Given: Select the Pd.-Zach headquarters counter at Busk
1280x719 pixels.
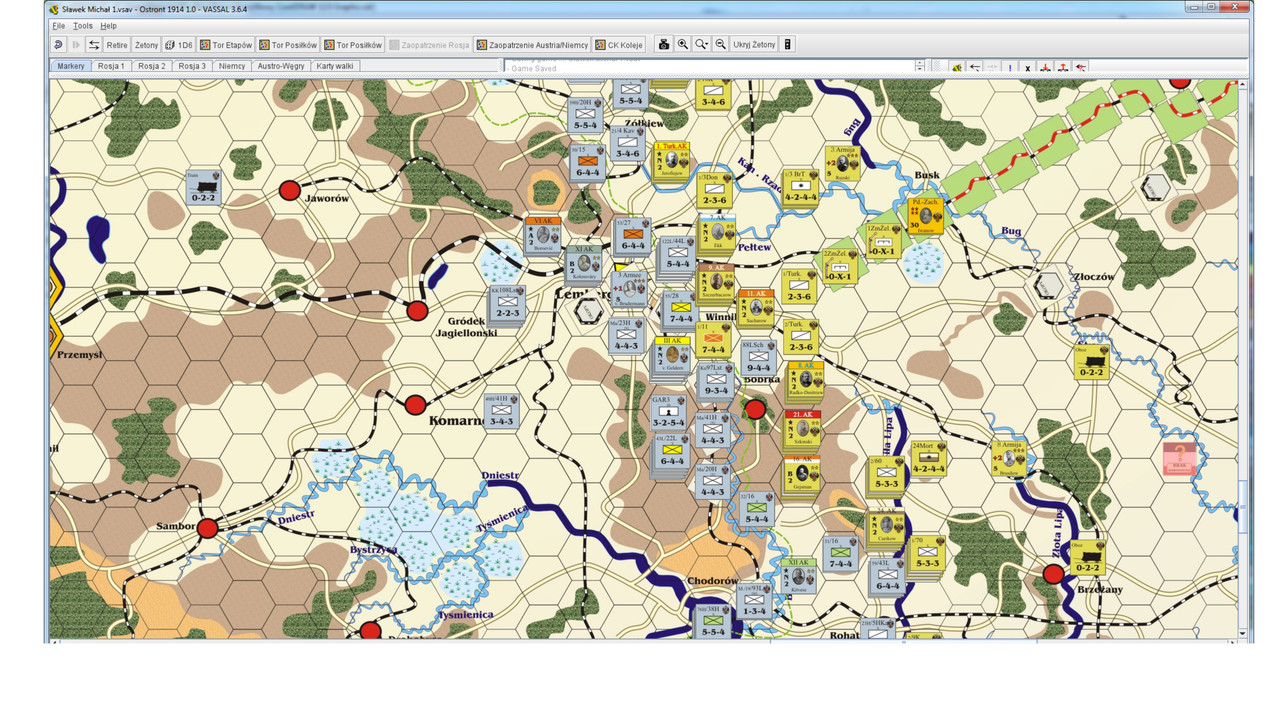Looking at the screenshot, I should pos(926,215).
